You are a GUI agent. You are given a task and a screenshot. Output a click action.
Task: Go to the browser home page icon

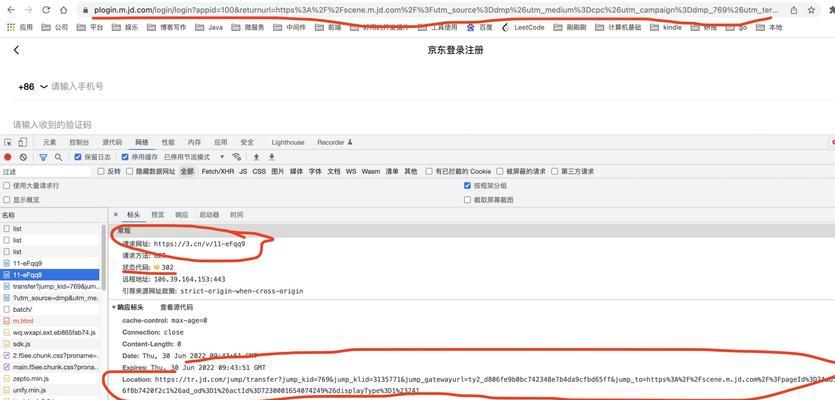point(63,10)
